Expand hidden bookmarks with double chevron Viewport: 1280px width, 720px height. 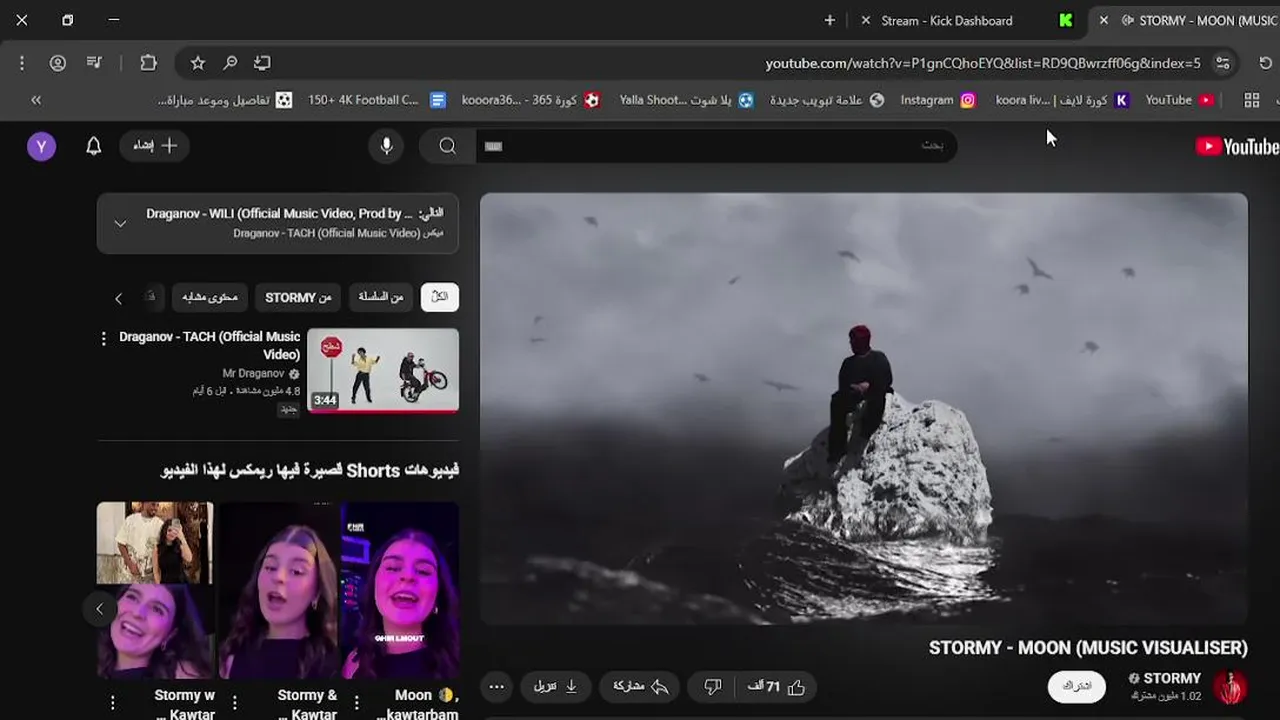tap(36, 100)
